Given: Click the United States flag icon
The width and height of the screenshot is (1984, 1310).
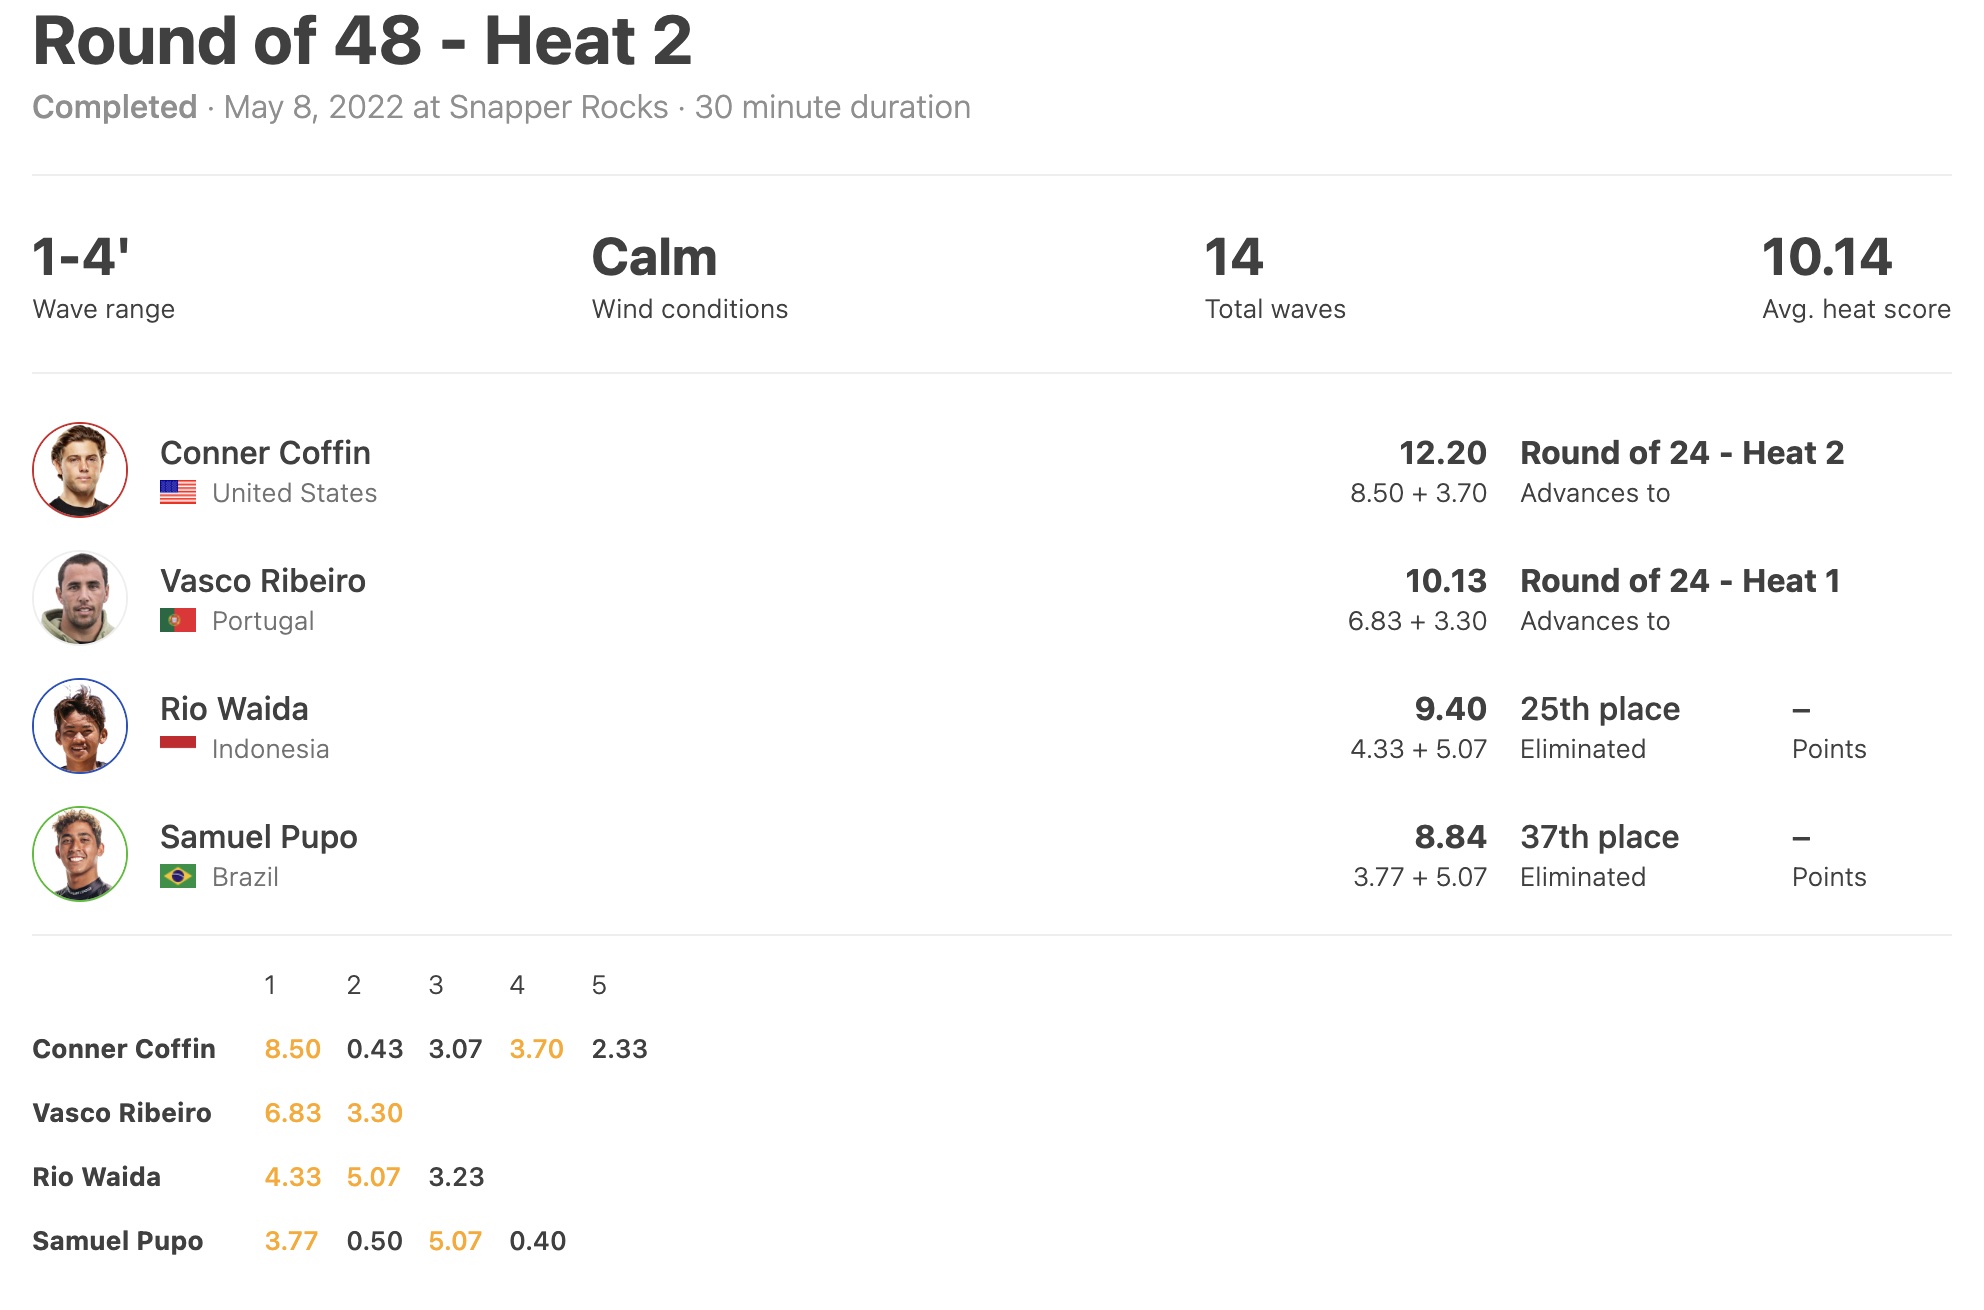Looking at the screenshot, I should pyautogui.click(x=178, y=493).
